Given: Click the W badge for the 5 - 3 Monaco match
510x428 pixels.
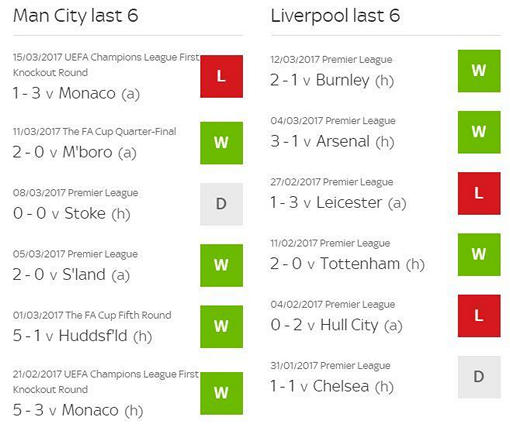Looking at the screenshot, I should (221, 393).
